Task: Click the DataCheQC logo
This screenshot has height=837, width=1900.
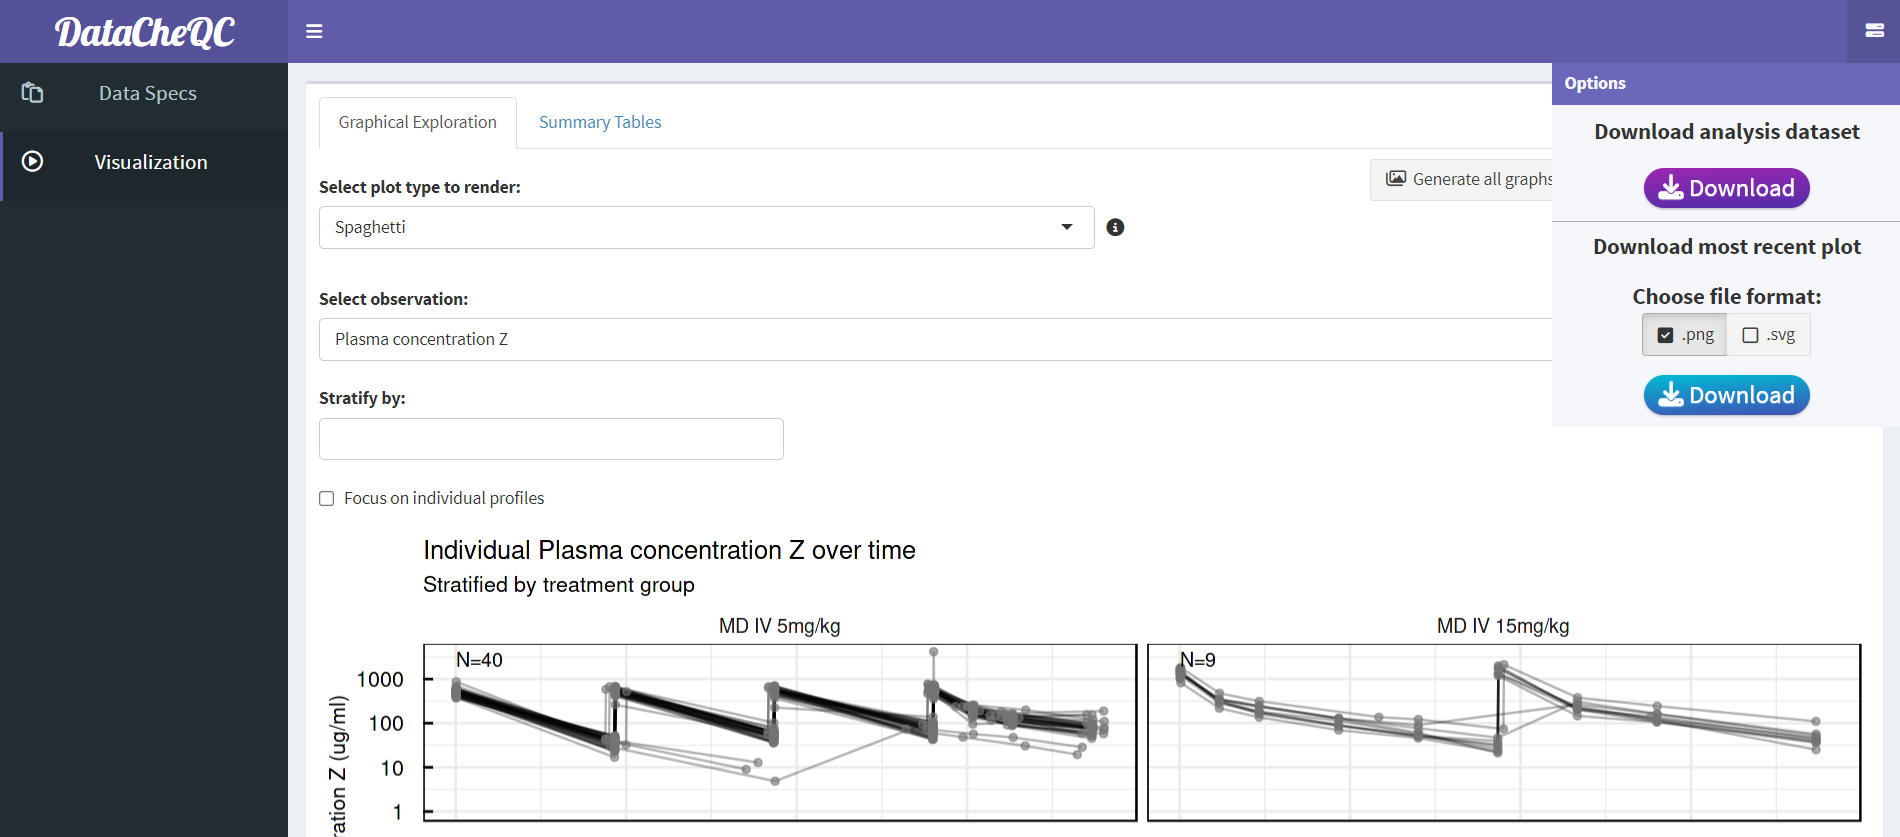Action: click(x=144, y=32)
